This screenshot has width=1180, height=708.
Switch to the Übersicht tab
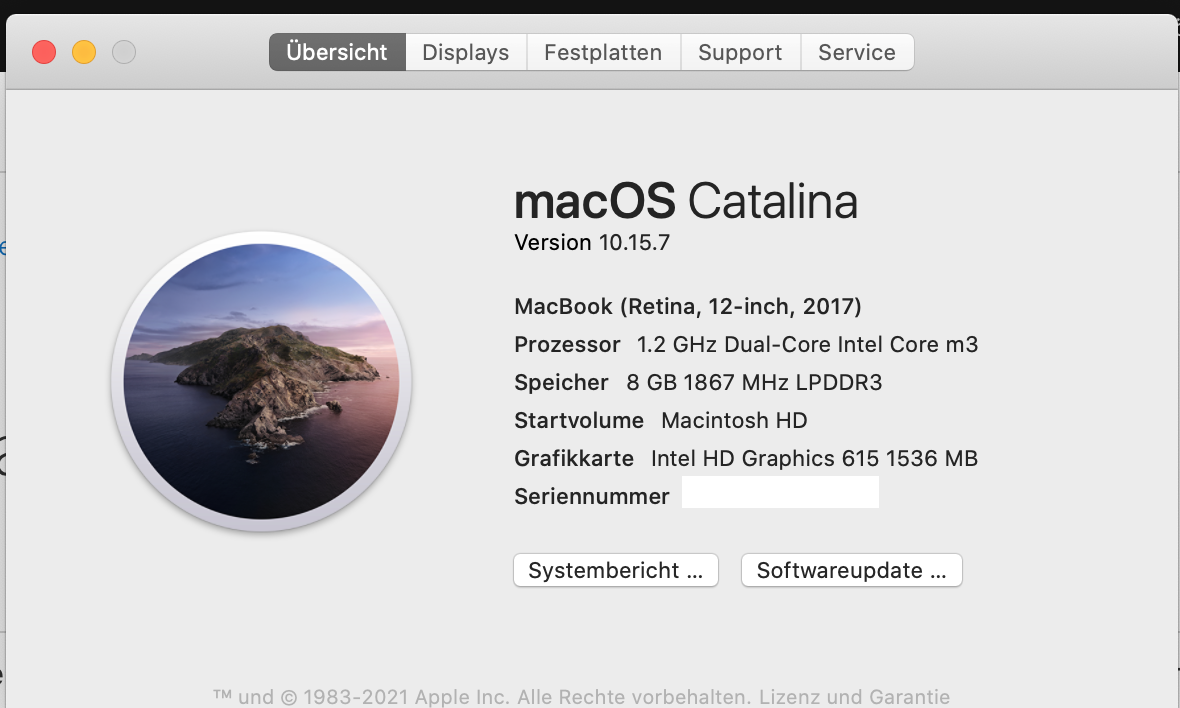coord(337,53)
